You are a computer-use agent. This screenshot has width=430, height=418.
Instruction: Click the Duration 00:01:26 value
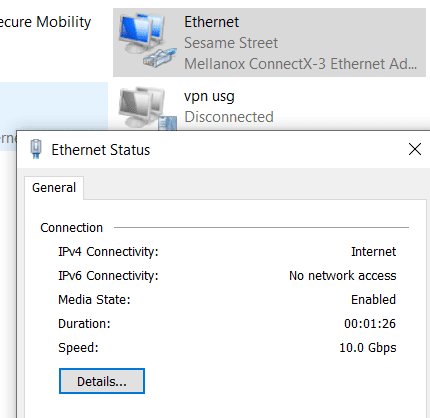[x=370, y=324]
